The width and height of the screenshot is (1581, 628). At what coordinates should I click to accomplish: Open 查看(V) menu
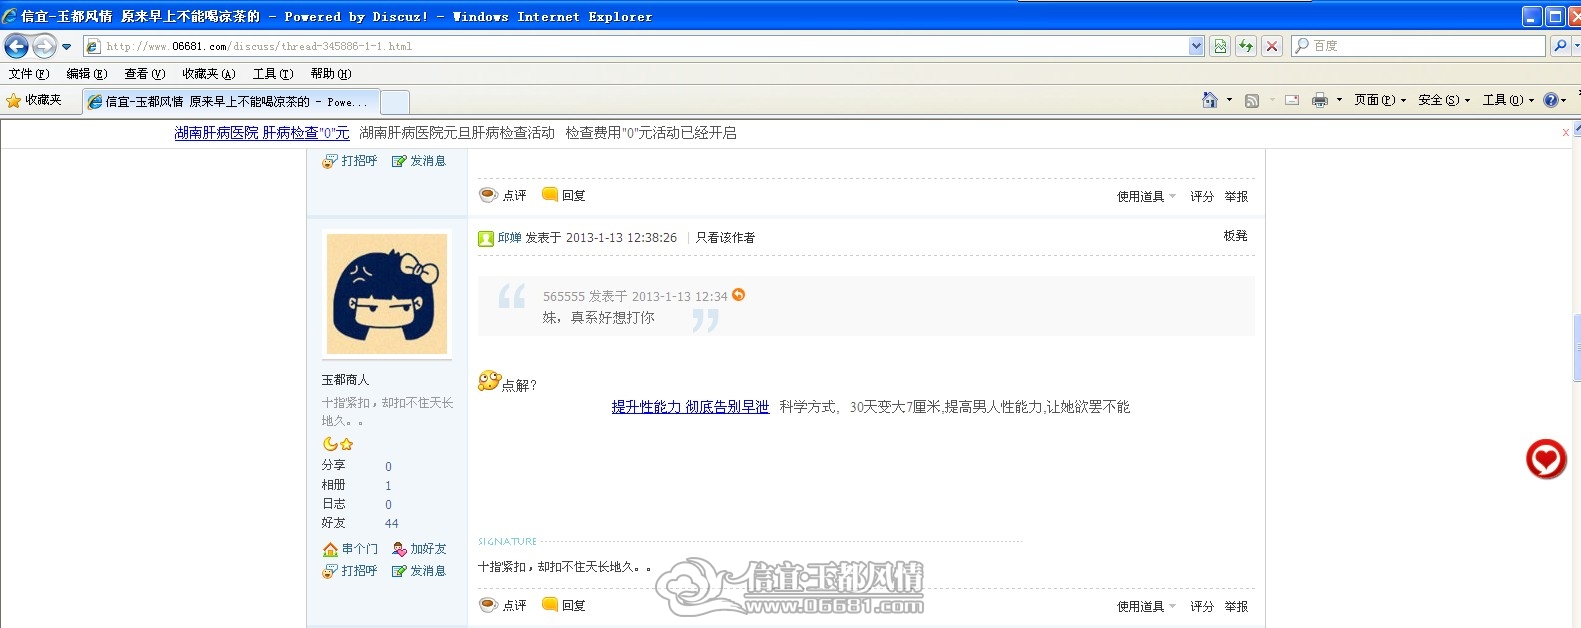[144, 74]
